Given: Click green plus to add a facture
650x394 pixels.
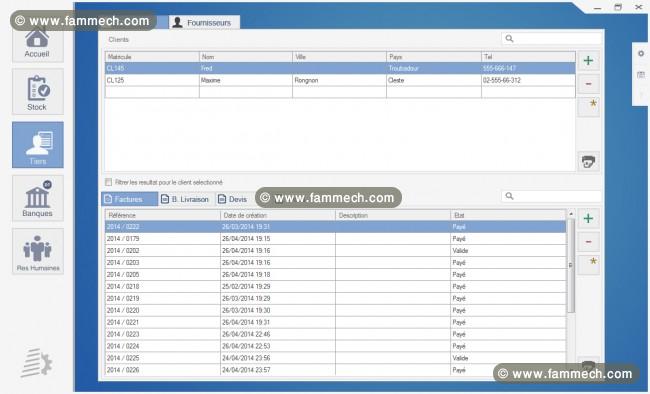Looking at the screenshot, I should [x=588, y=219].
